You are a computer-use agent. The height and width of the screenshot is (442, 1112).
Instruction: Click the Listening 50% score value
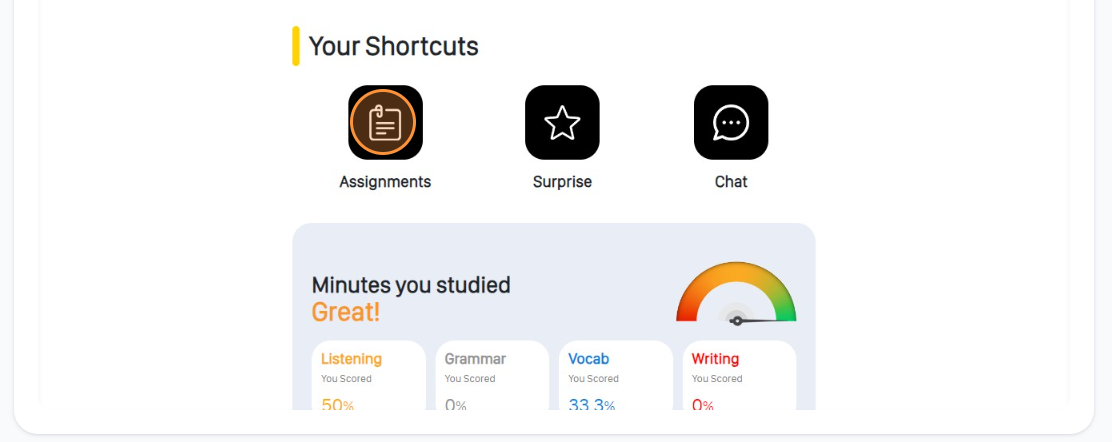tap(338, 404)
